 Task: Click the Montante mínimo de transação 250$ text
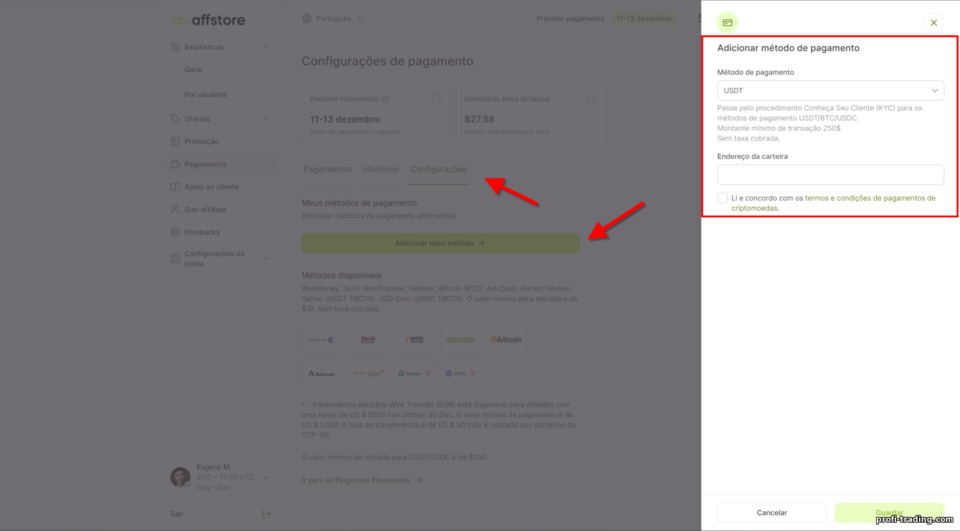coord(779,128)
